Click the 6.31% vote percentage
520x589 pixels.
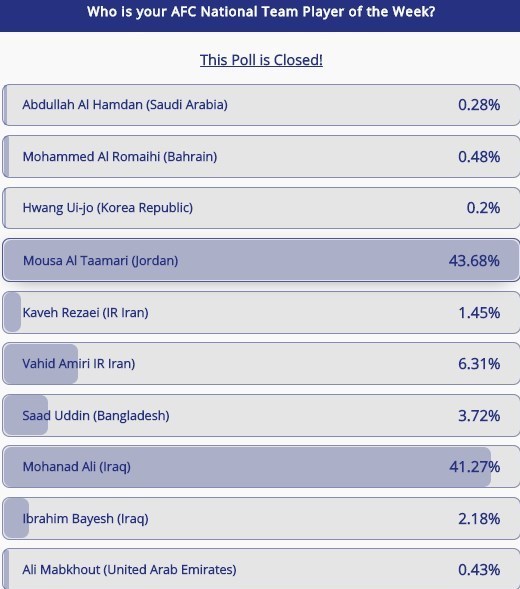[x=479, y=364]
